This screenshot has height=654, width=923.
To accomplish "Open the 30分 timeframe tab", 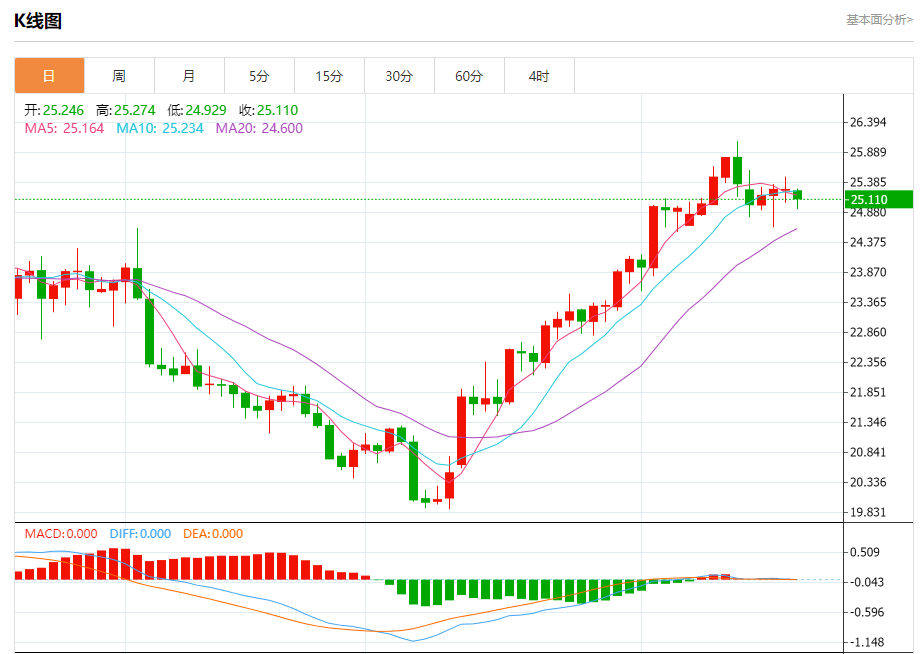I will (x=399, y=76).
